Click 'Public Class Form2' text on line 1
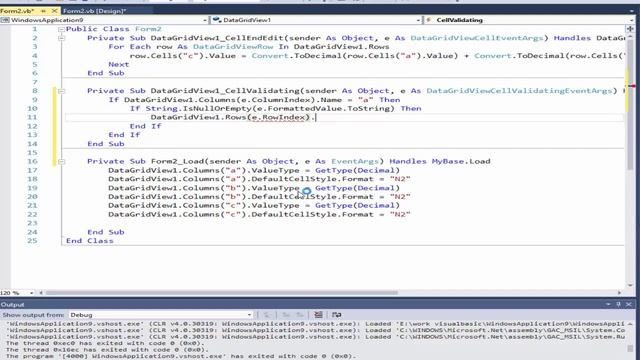The image size is (640, 360). [114, 29]
